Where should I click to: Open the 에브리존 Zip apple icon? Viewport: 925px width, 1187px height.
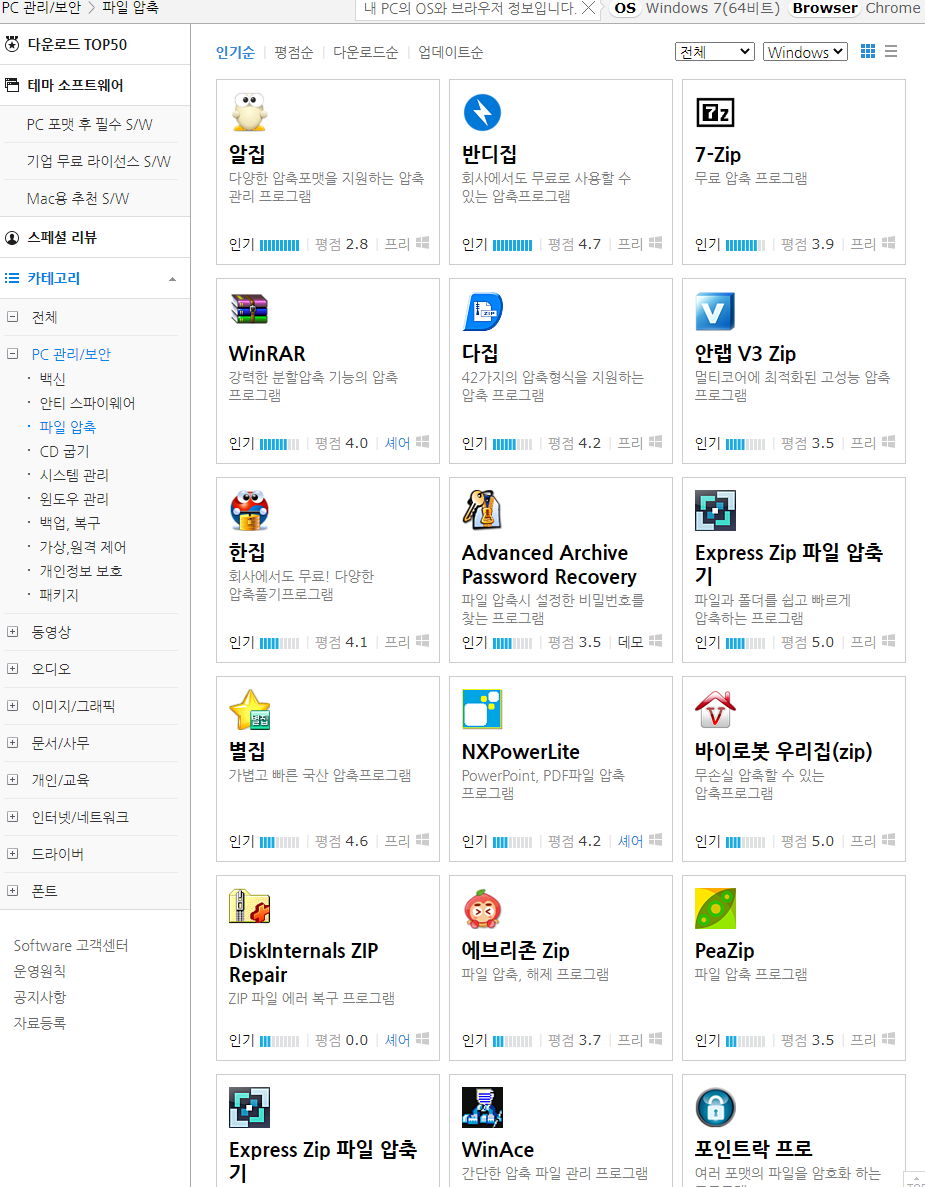(x=482, y=908)
